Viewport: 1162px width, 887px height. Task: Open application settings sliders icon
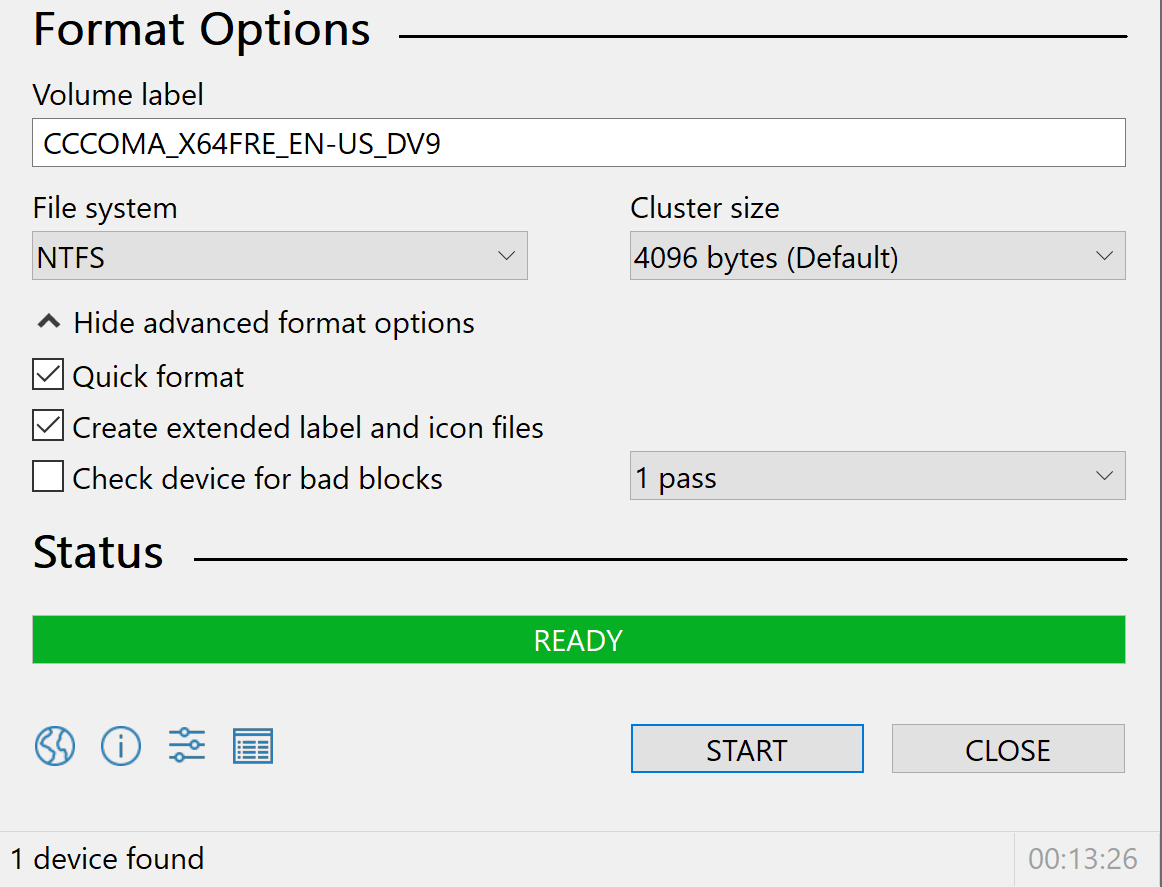(x=187, y=745)
